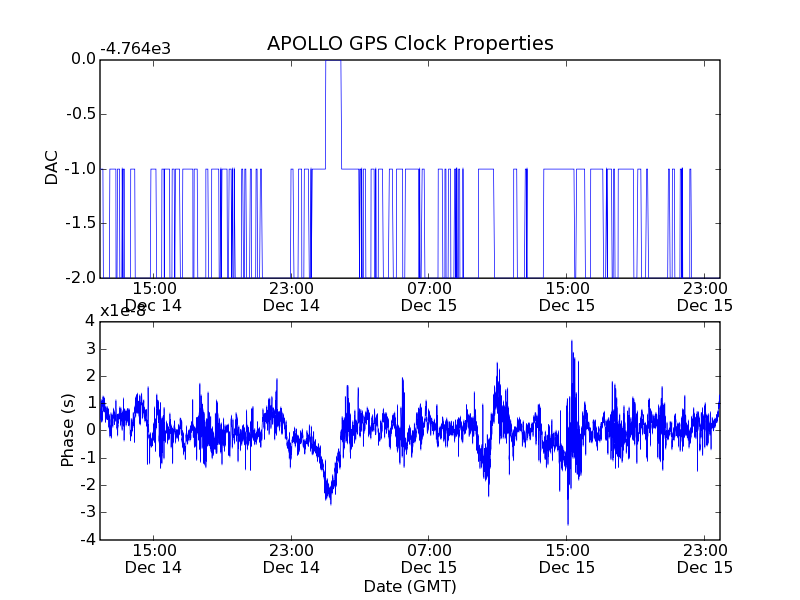Select the "0" tick on Phase axis
This screenshot has height=600, width=800.
click(x=90, y=430)
